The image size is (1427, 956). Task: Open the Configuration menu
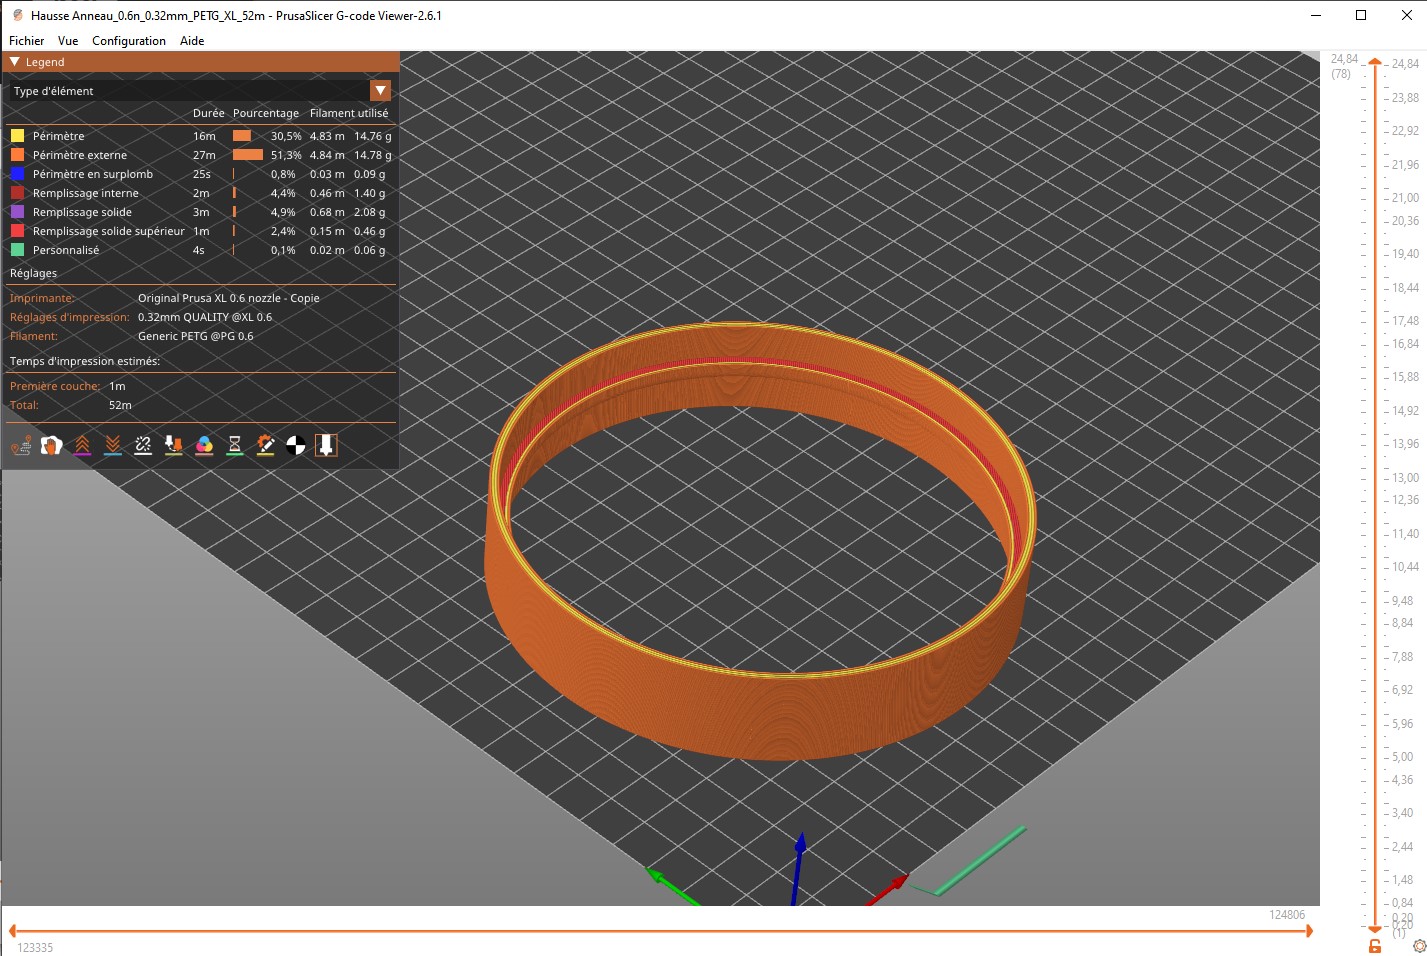pyautogui.click(x=129, y=41)
